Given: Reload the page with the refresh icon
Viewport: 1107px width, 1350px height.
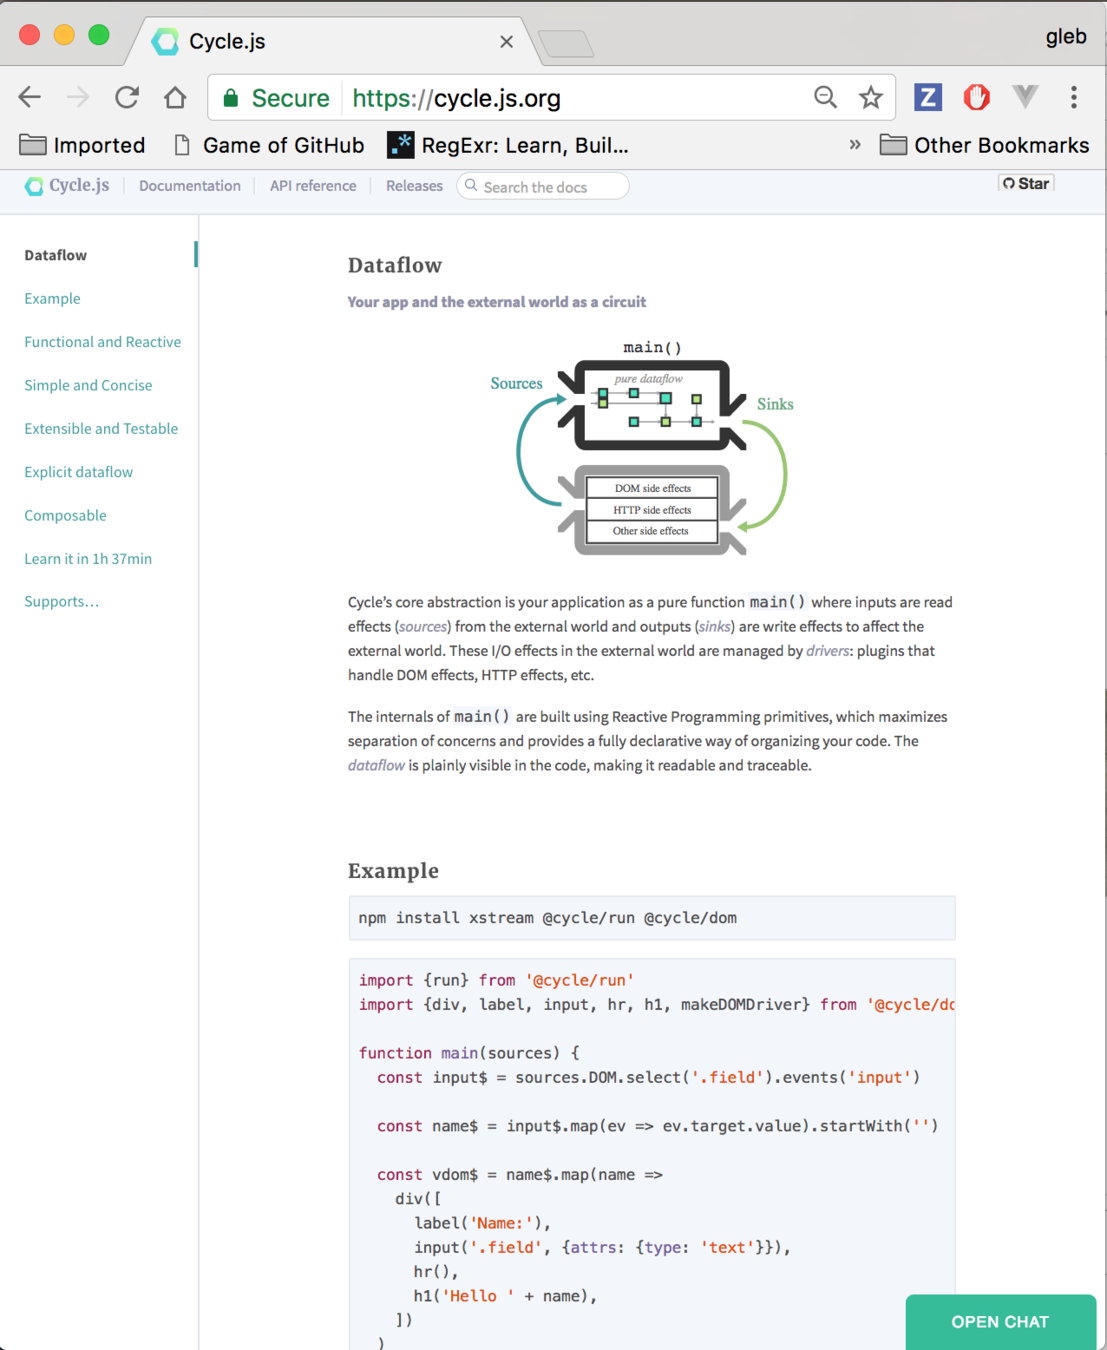Looking at the screenshot, I should click(127, 97).
